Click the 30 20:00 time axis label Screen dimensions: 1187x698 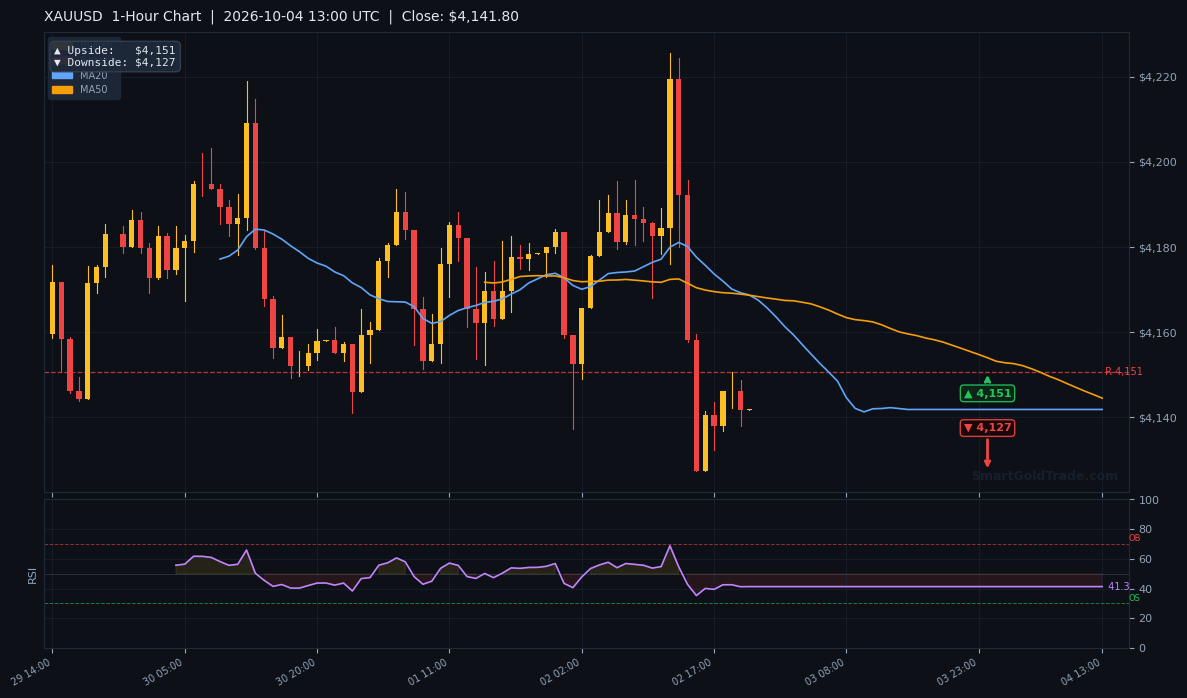tap(295, 672)
